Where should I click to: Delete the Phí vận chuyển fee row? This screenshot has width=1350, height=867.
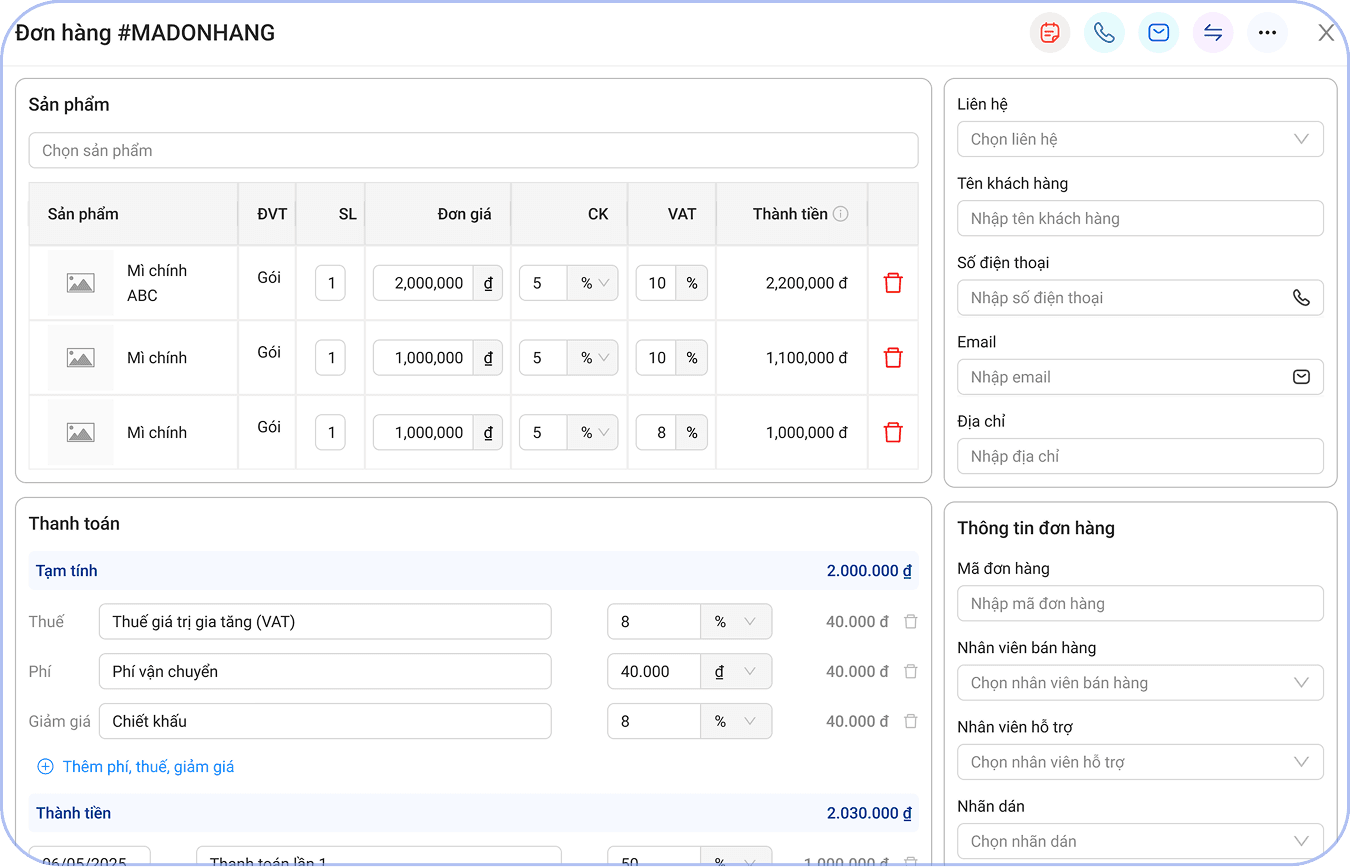pyautogui.click(x=910, y=672)
